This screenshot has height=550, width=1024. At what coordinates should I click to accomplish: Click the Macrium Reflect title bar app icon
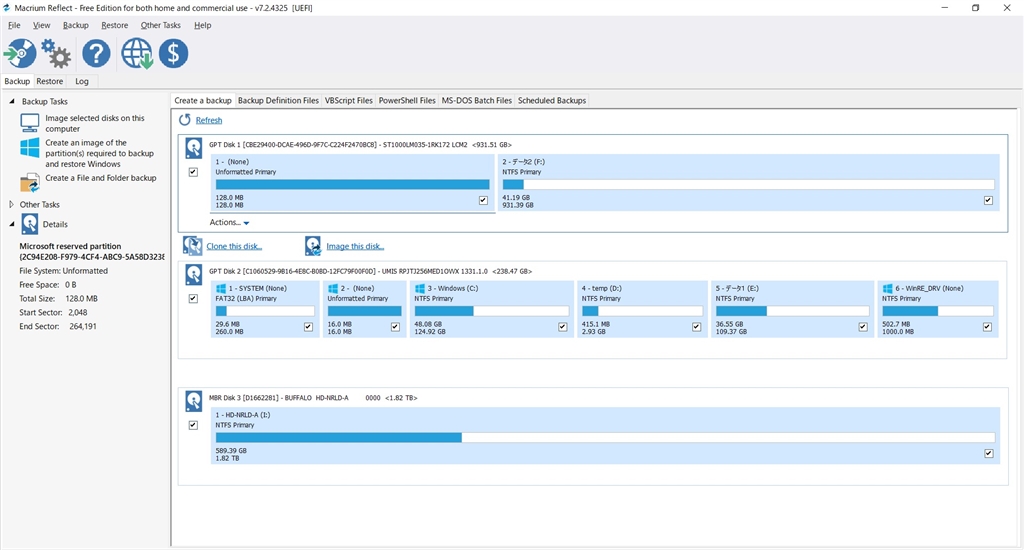(x=7, y=8)
